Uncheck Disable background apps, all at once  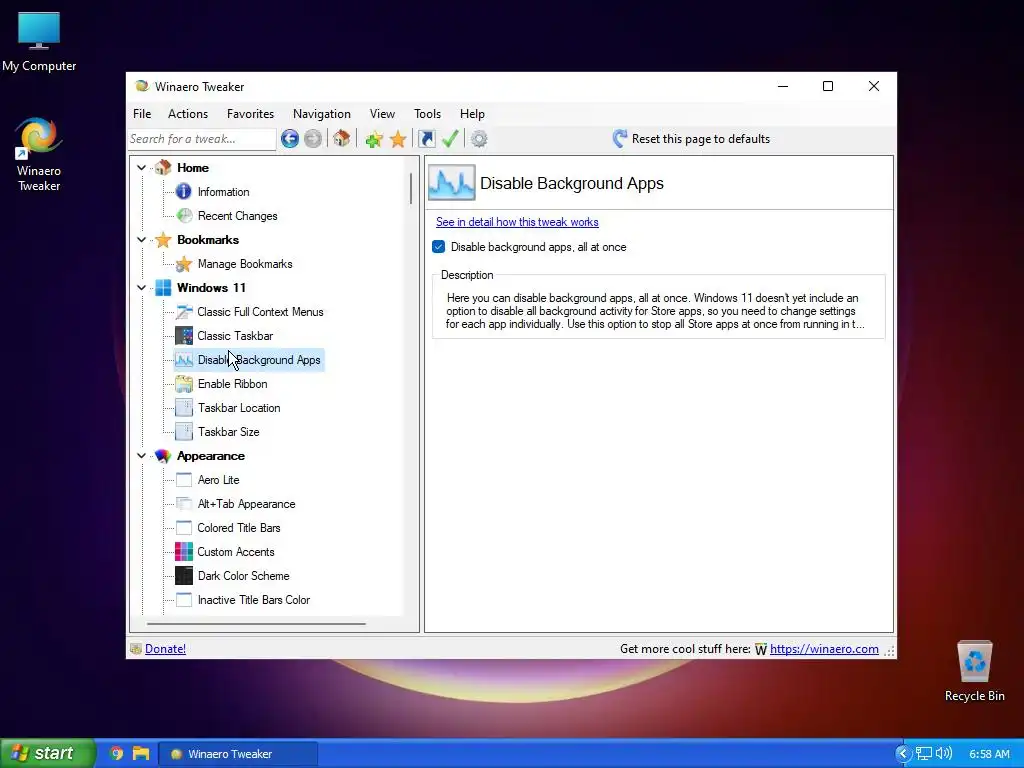coord(439,247)
